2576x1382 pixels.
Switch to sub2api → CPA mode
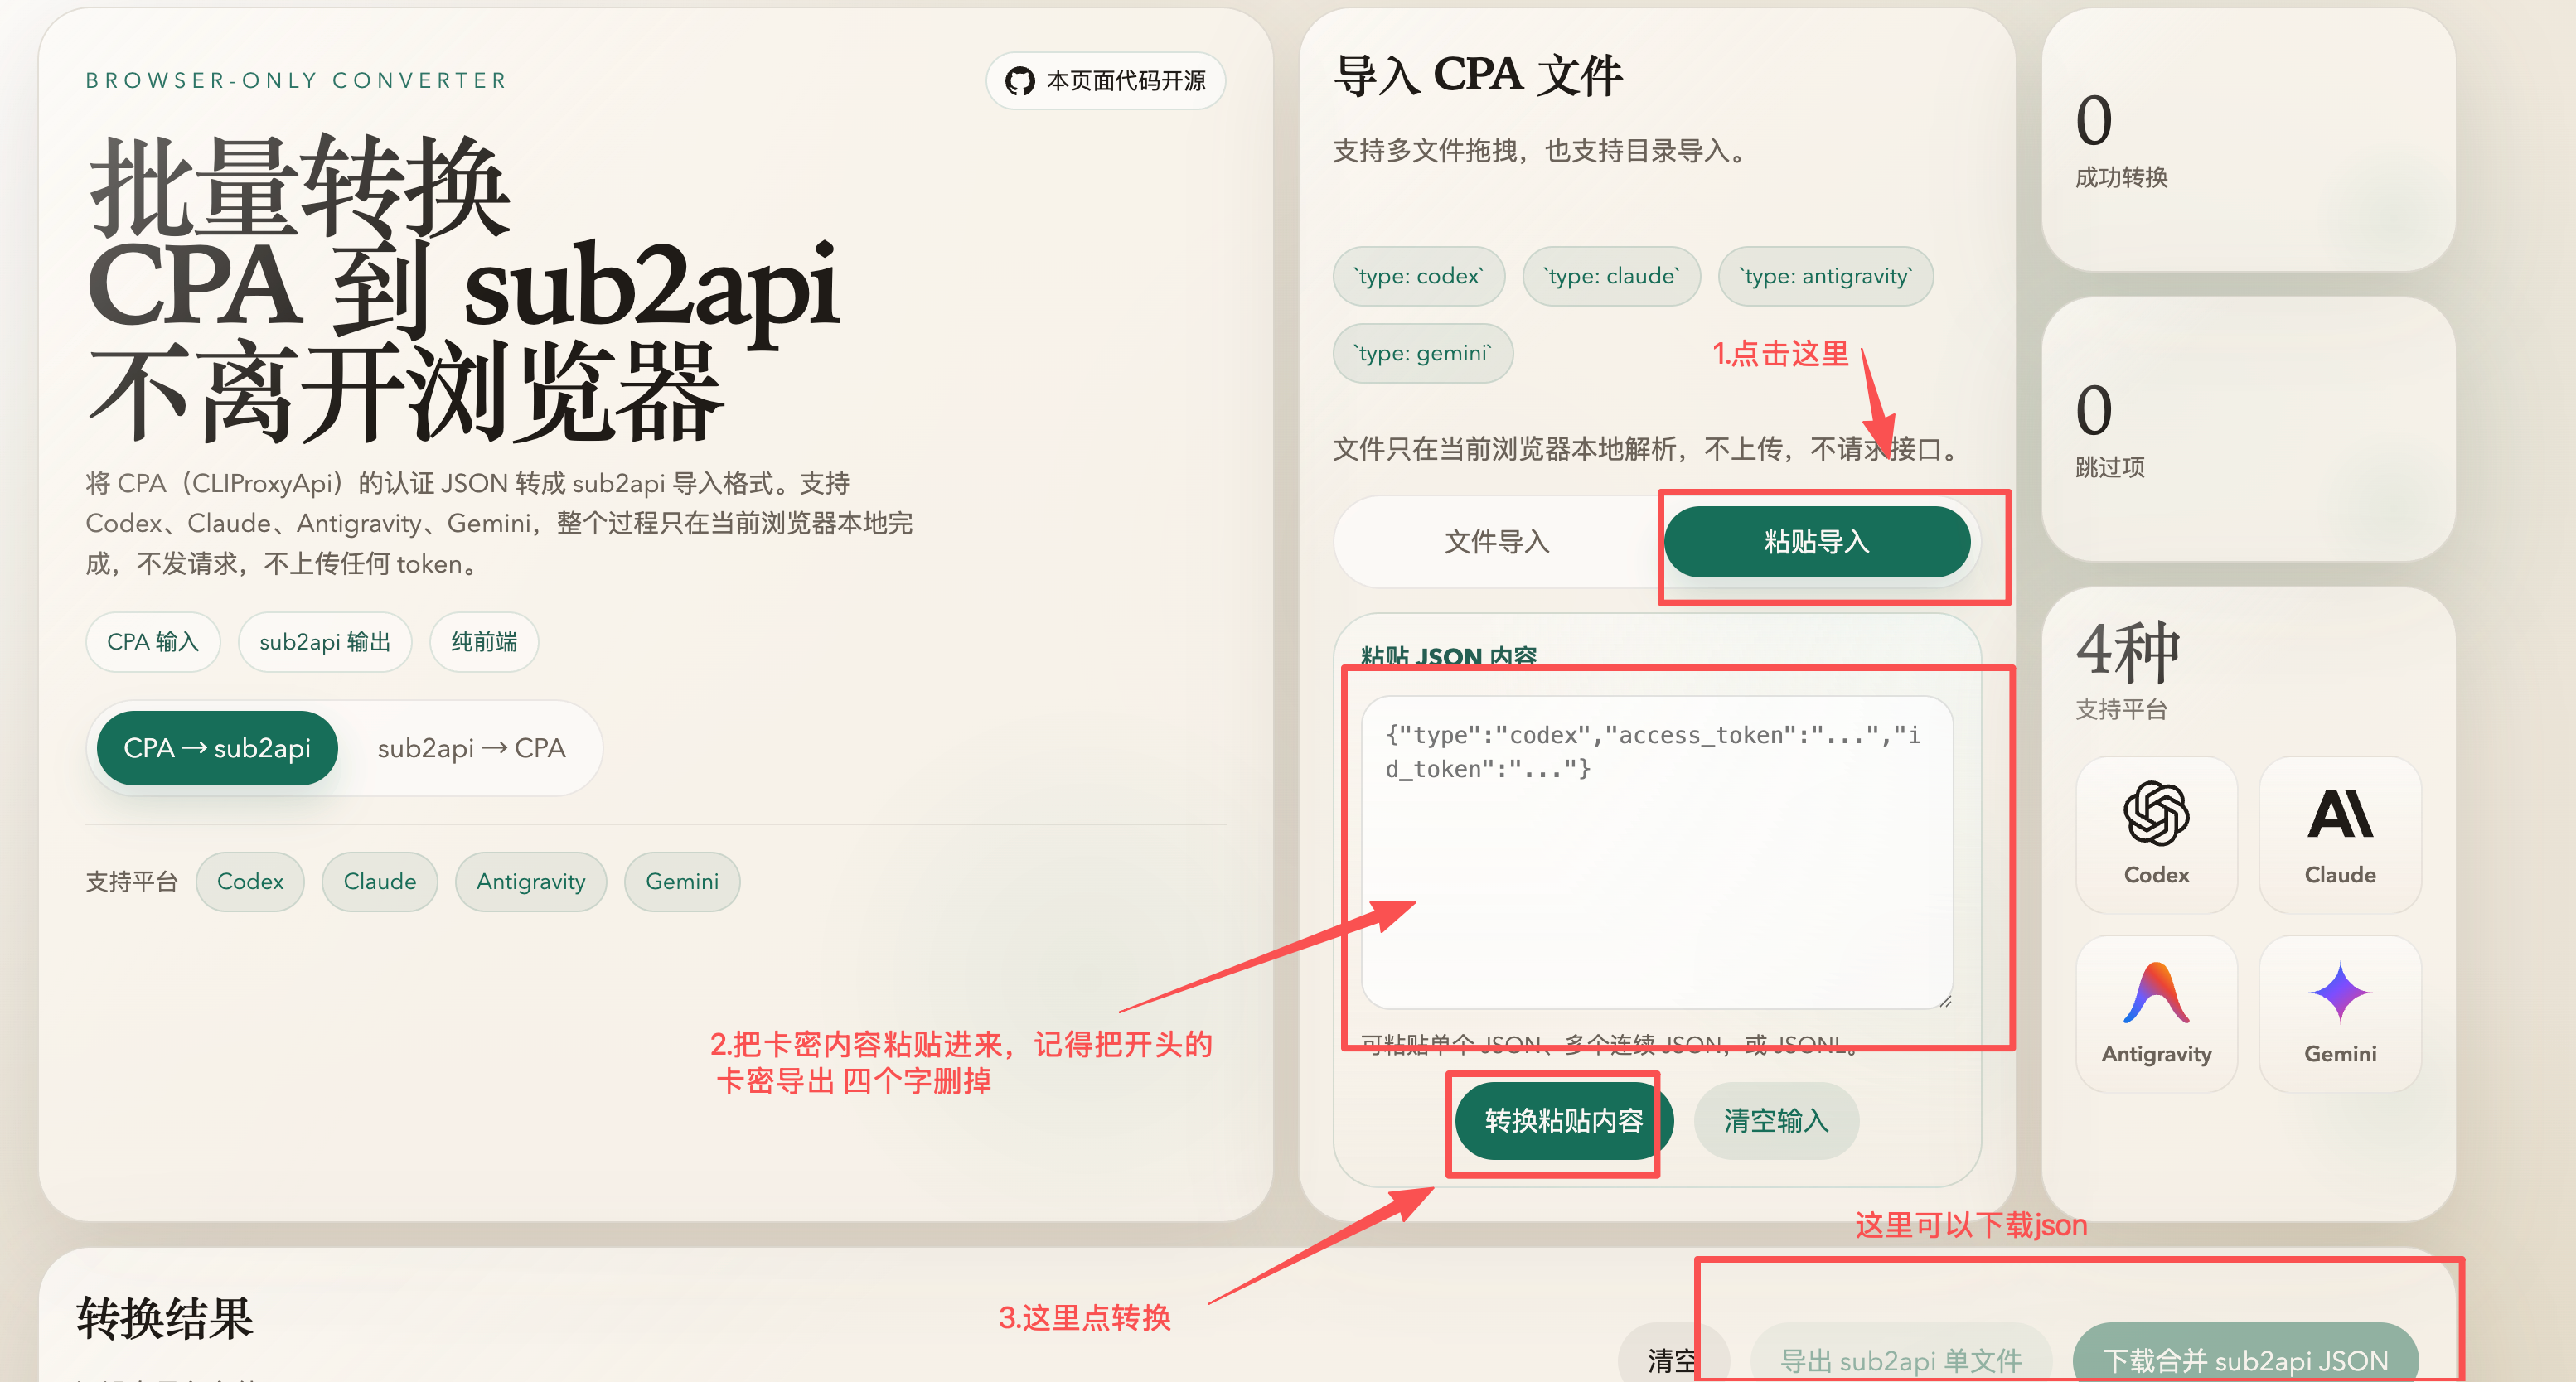[x=471, y=748]
